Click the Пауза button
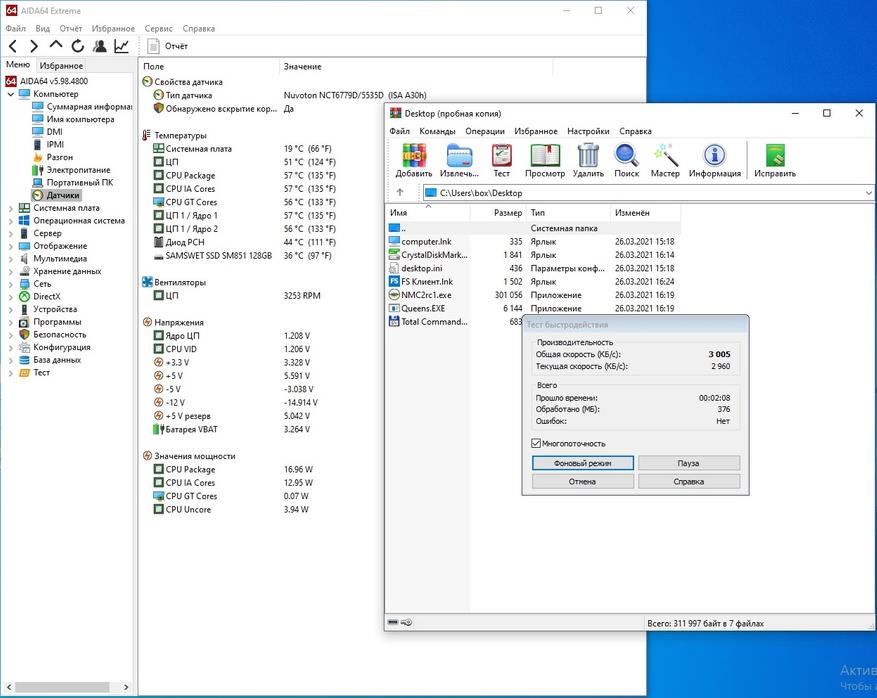Image resolution: width=877 pixels, height=698 pixels. (x=689, y=463)
